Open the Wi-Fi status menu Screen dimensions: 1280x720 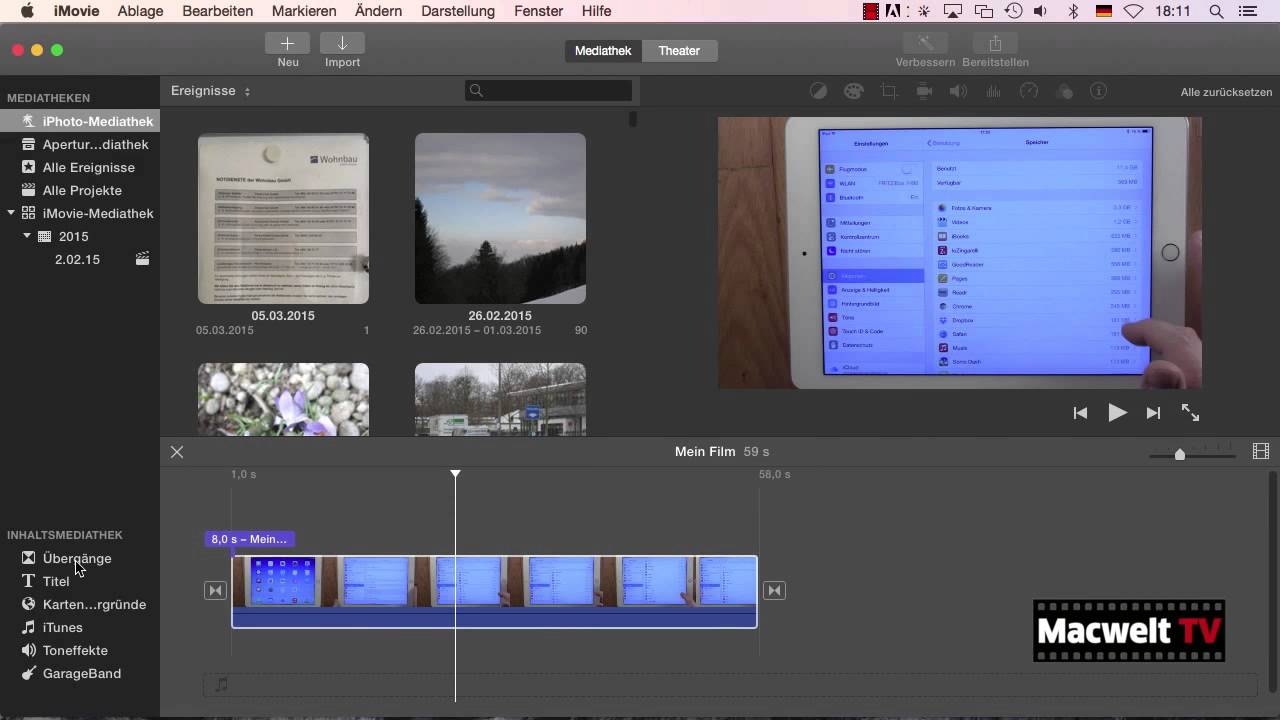coord(1133,11)
